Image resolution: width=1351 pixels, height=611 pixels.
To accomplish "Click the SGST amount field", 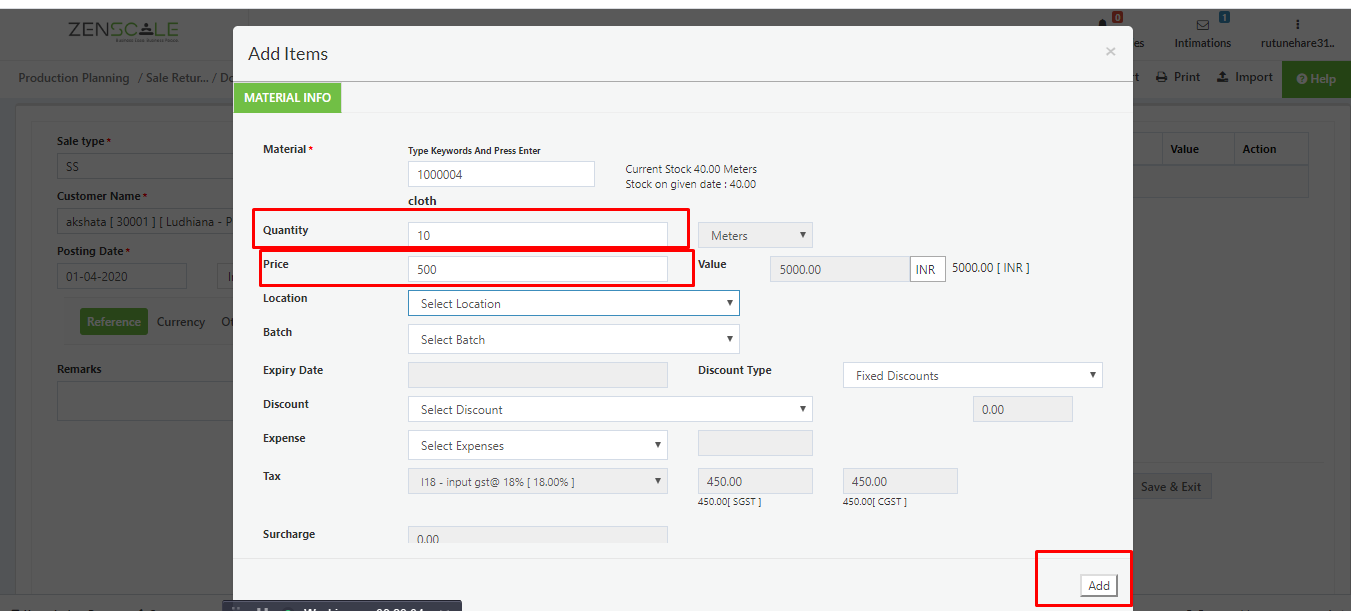I will click(x=755, y=481).
